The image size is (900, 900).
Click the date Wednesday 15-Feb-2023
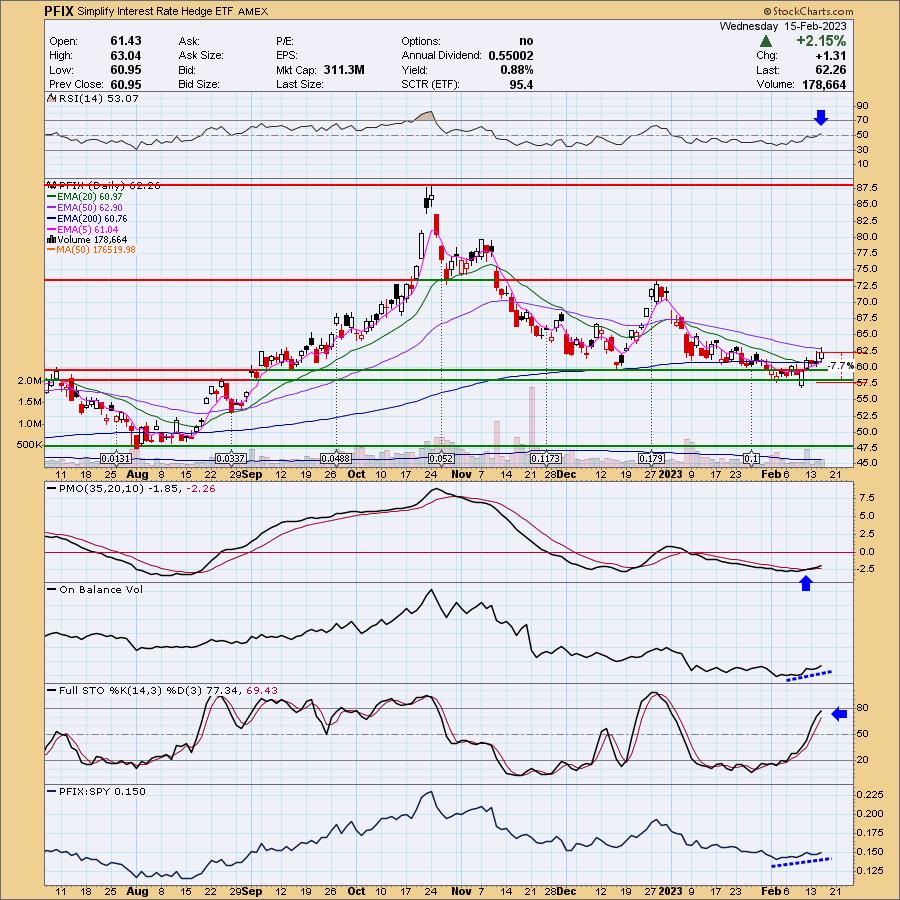click(x=782, y=26)
